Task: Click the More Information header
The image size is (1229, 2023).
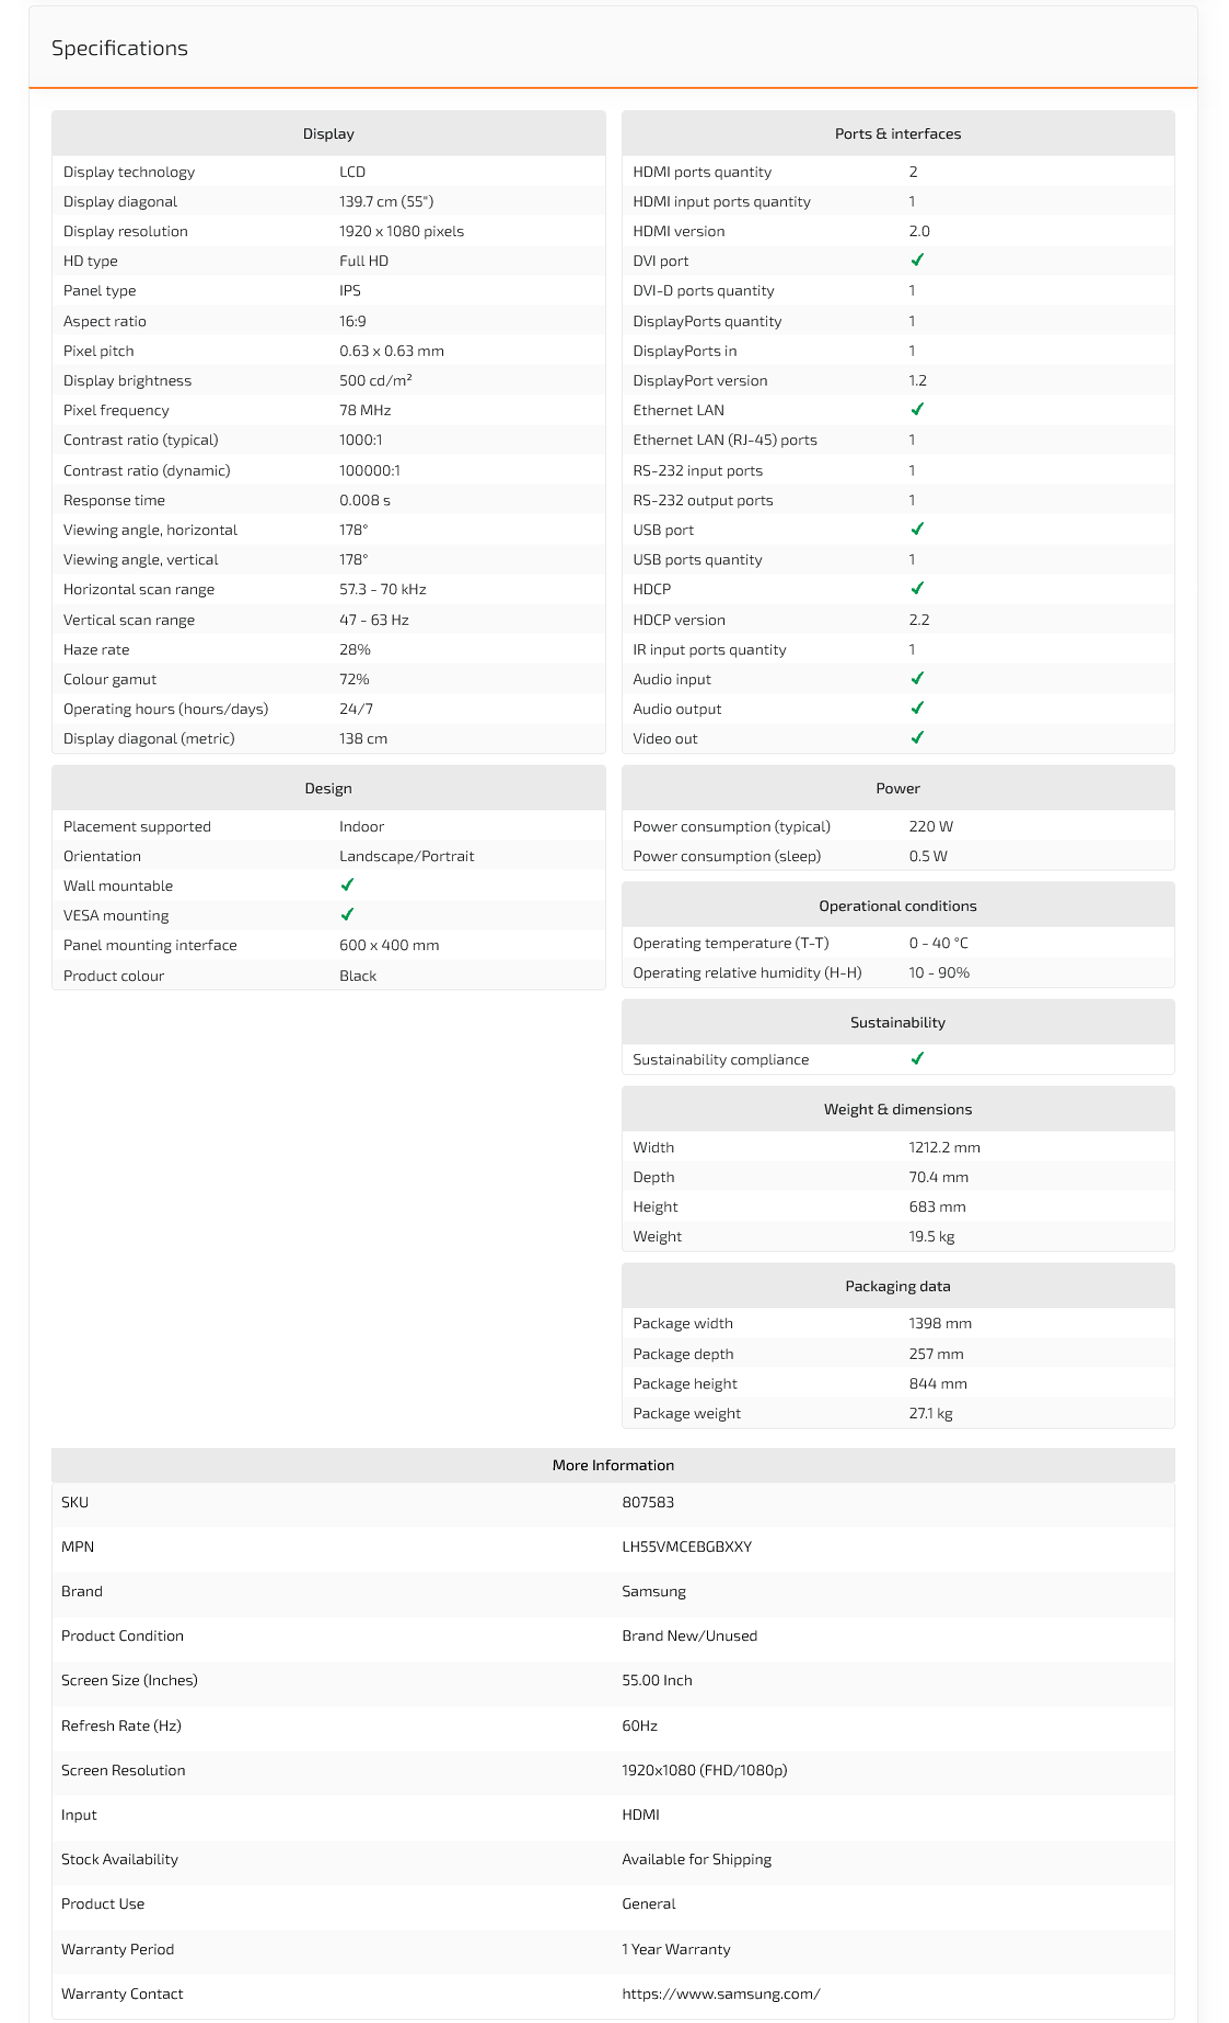Action: pyautogui.click(x=613, y=1465)
